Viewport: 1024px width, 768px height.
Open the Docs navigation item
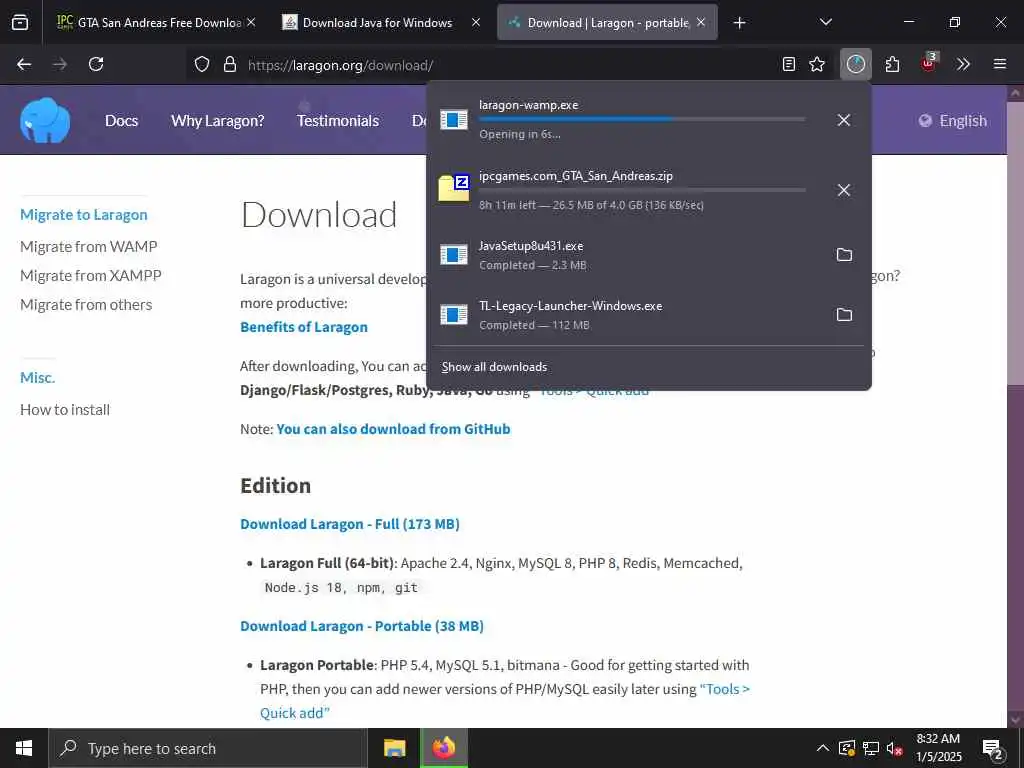coord(121,121)
